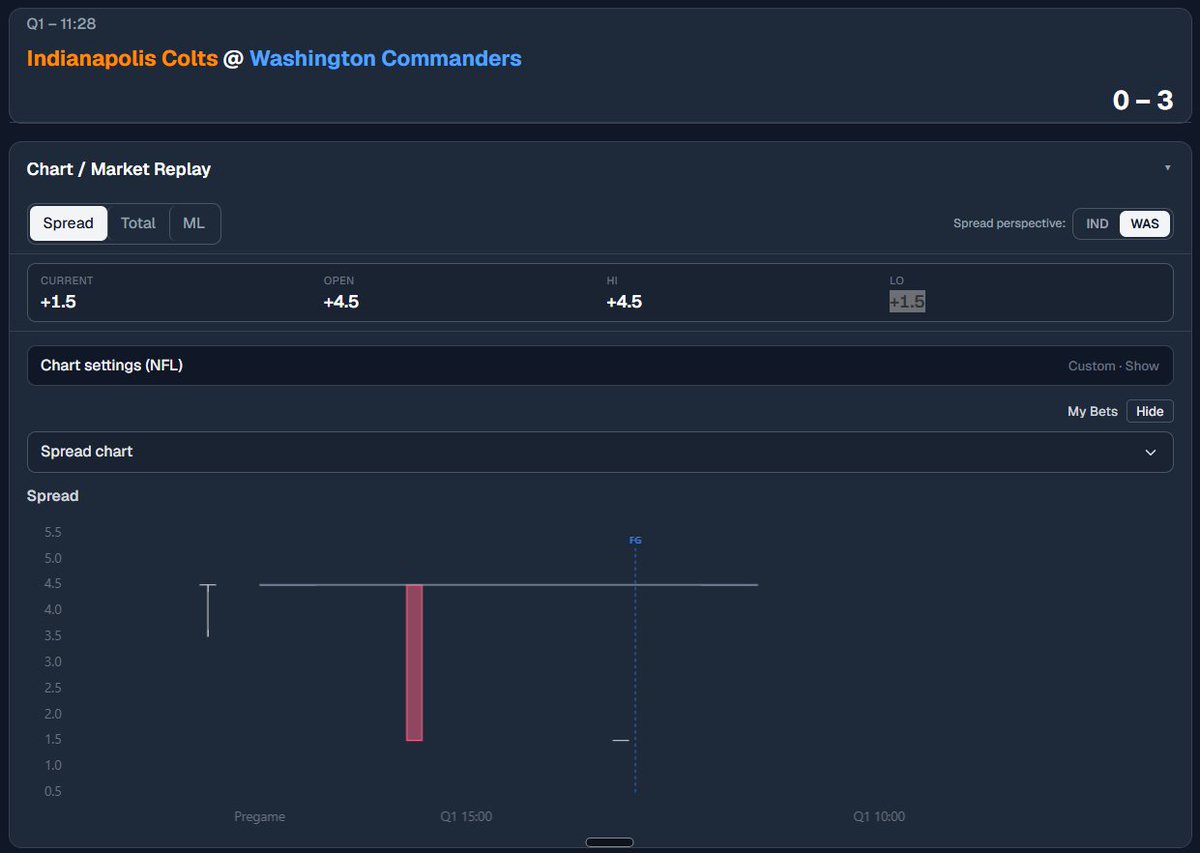Click the red spread drop candle
1200x853 pixels.
(414, 662)
